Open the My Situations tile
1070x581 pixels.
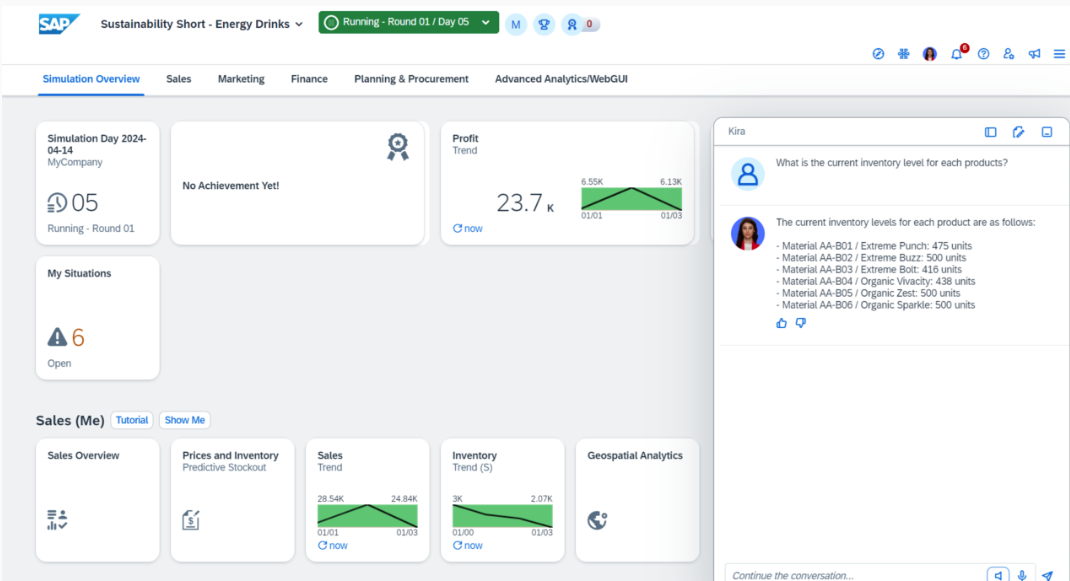point(98,318)
